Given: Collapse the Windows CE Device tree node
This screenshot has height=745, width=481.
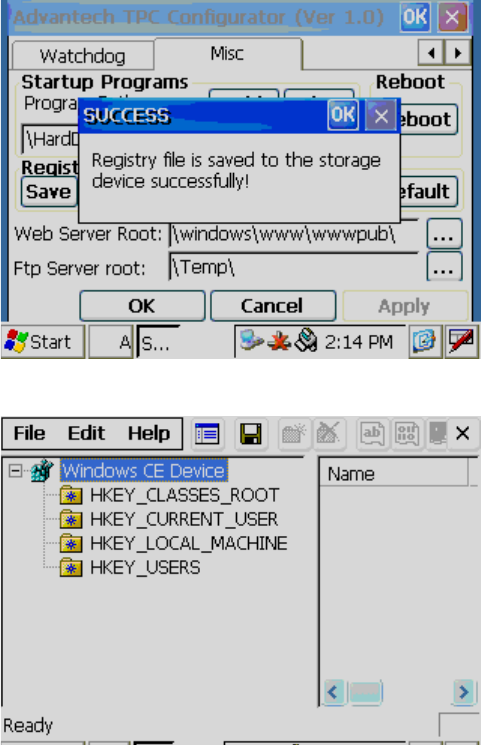Looking at the screenshot, I should click(x=15, y=471).
